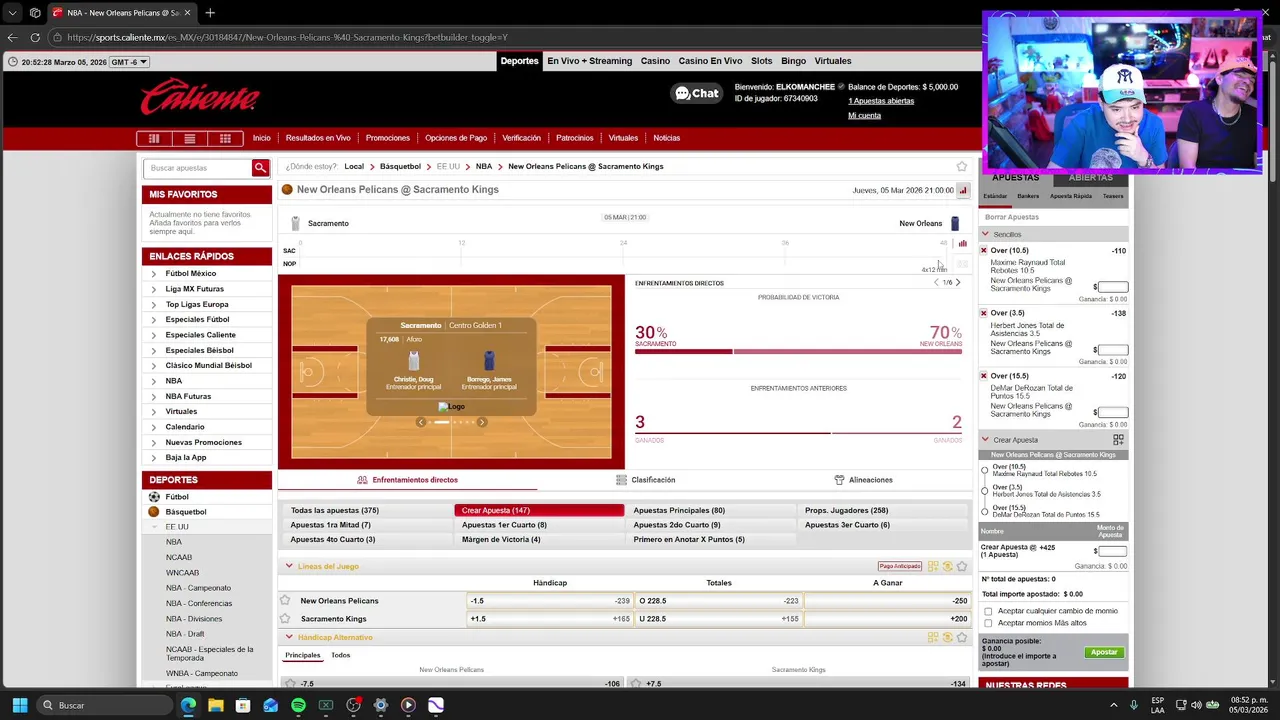Remove the Maxime Raynaud Over 10.5 selection
Image resolution: width=1280 pixels, height=720 pixels.
pyautogui.click(x=984, y=251)
